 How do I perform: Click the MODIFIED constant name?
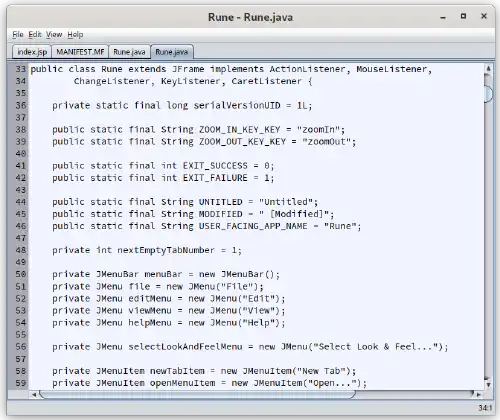(221, 214)
